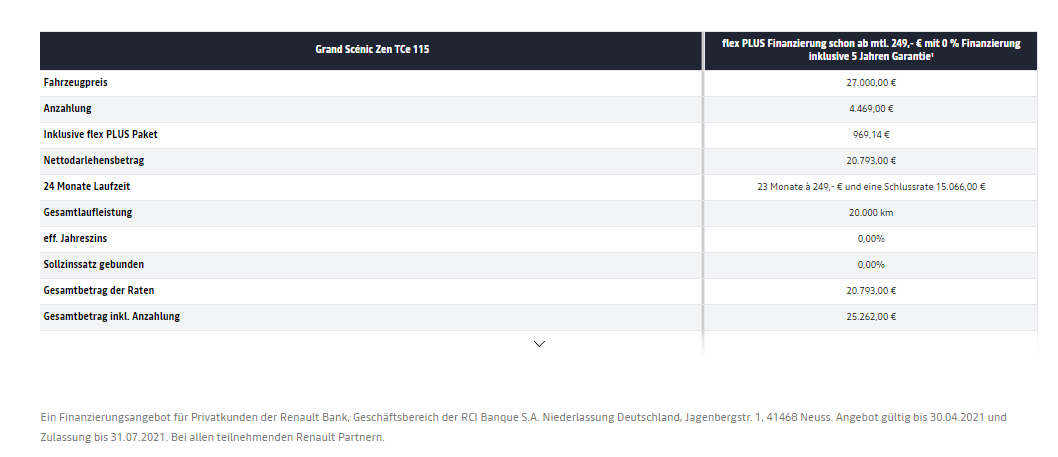Image resolution: width=1058 pixels, height=457 pixels.
Task: Click the 24 Monate Laufzeit label
Action: [86, 186]
